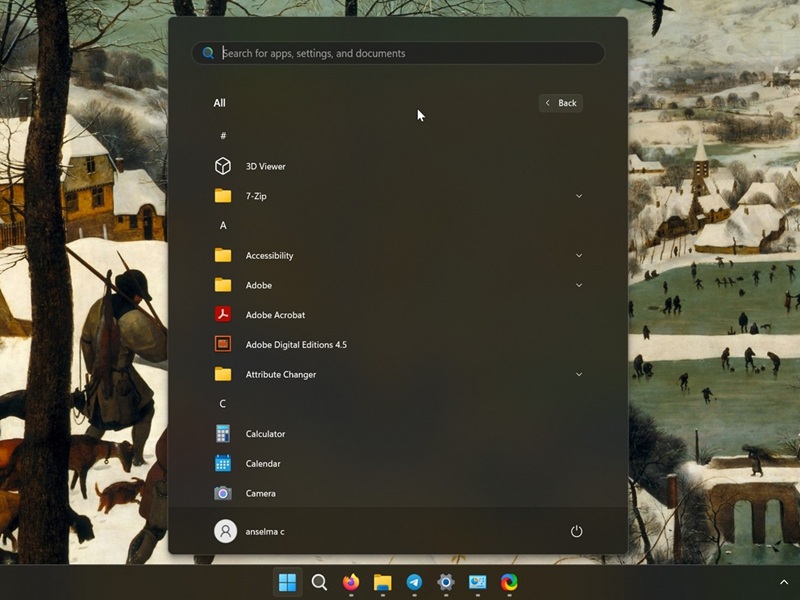Open the Calendar app icon
800x600 pixels.
pos(223,463)
